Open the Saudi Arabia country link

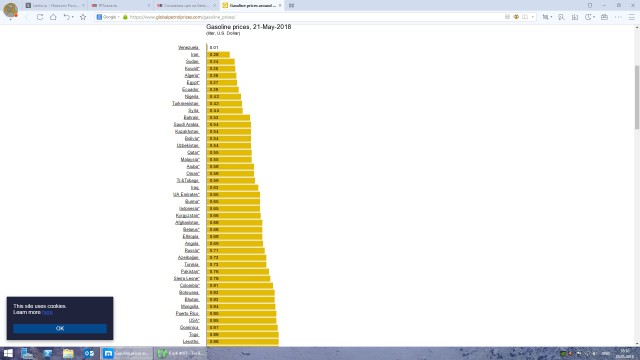point(186,124)
